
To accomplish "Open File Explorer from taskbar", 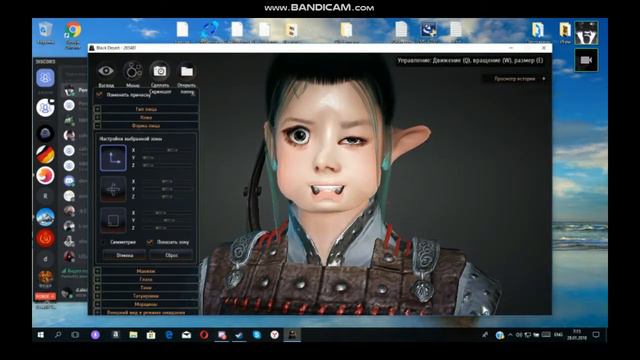I will tap(133, 335).
